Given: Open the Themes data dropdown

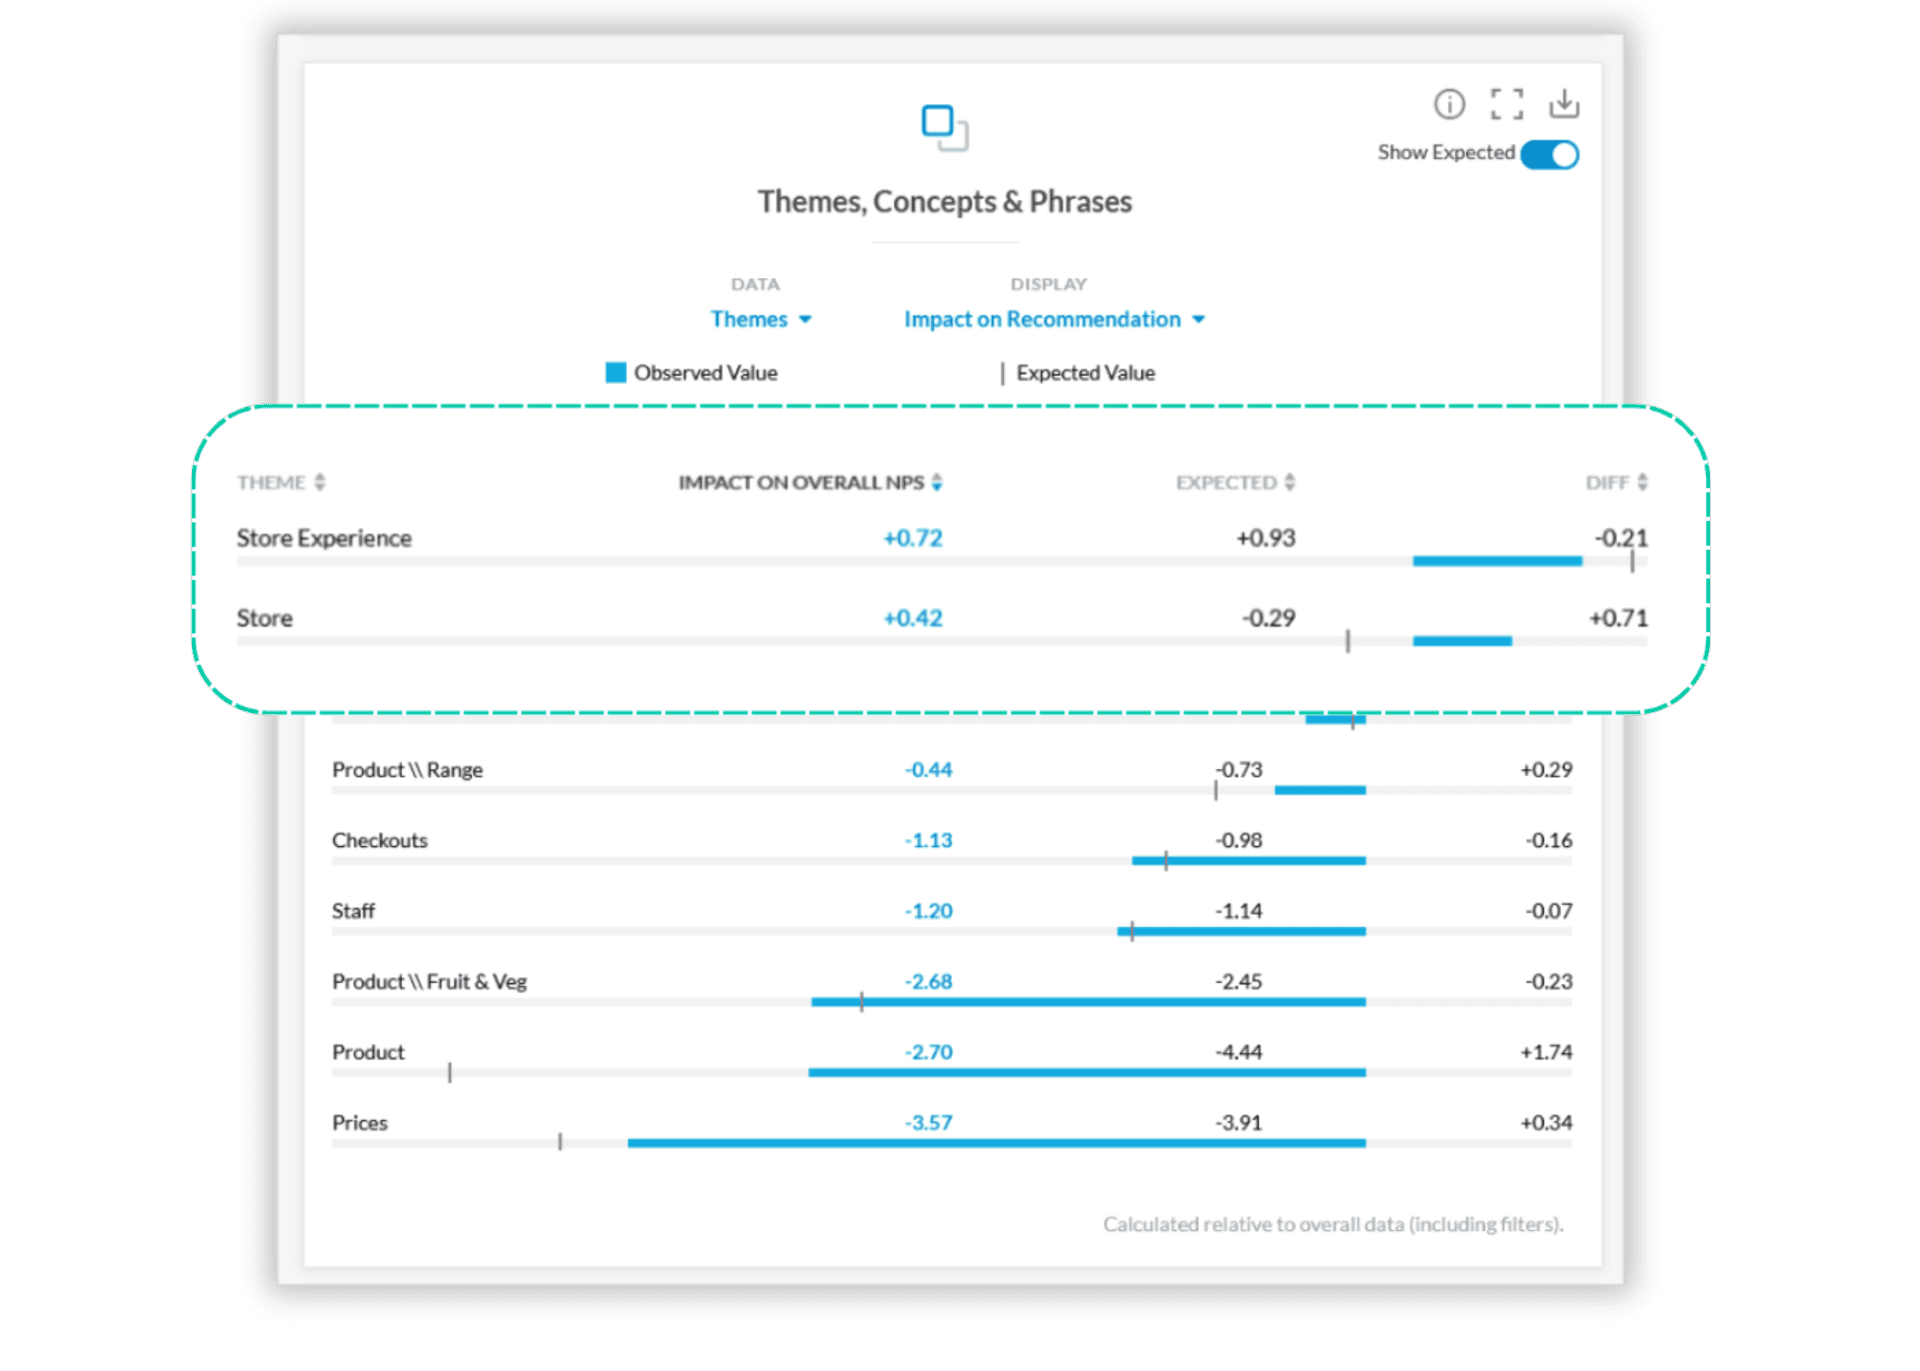Looking at the screenshot, I should pyautogui.click(x=760, y=319).
